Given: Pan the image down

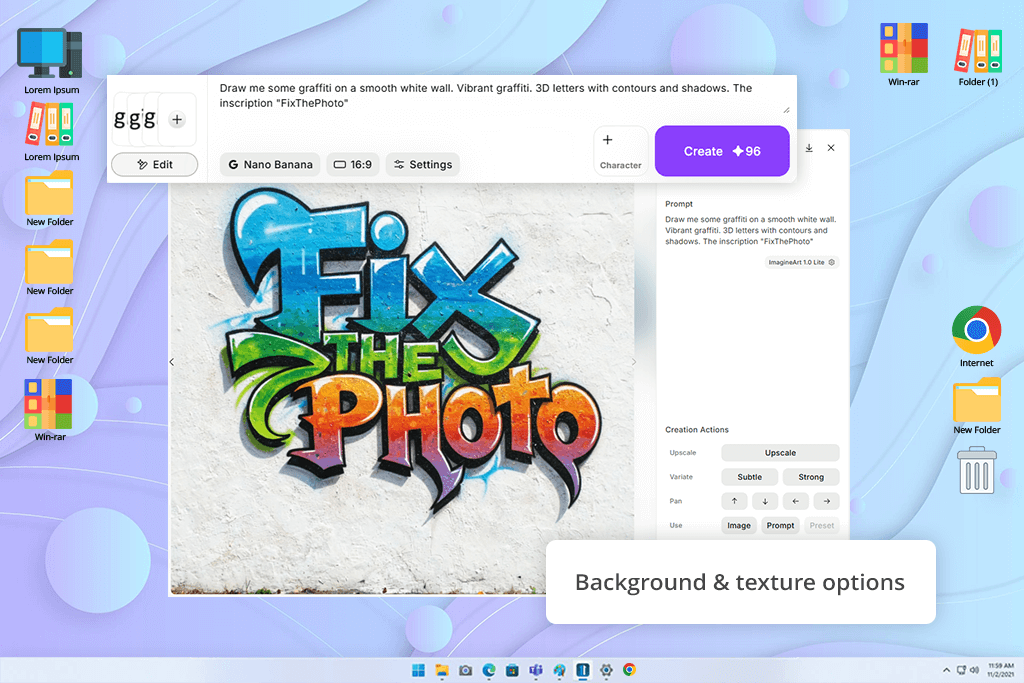Looking at the screenshot, I should tap(765, 501).
